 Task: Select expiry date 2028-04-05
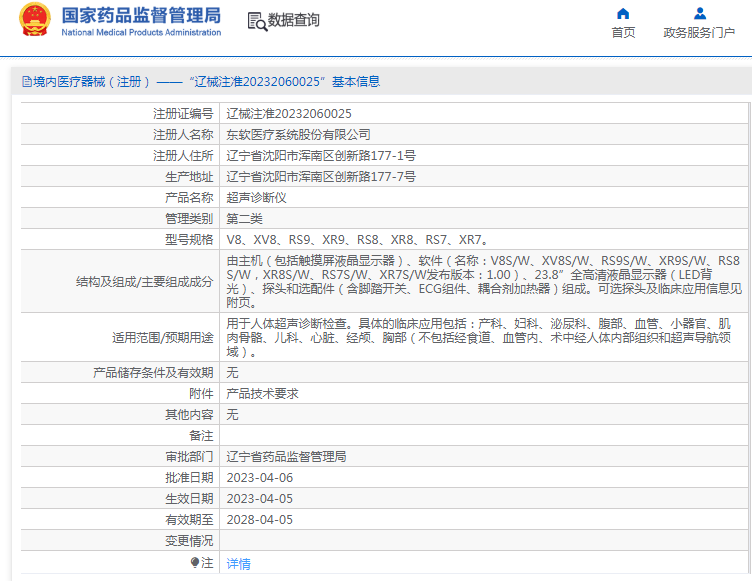tap(259, 520)
